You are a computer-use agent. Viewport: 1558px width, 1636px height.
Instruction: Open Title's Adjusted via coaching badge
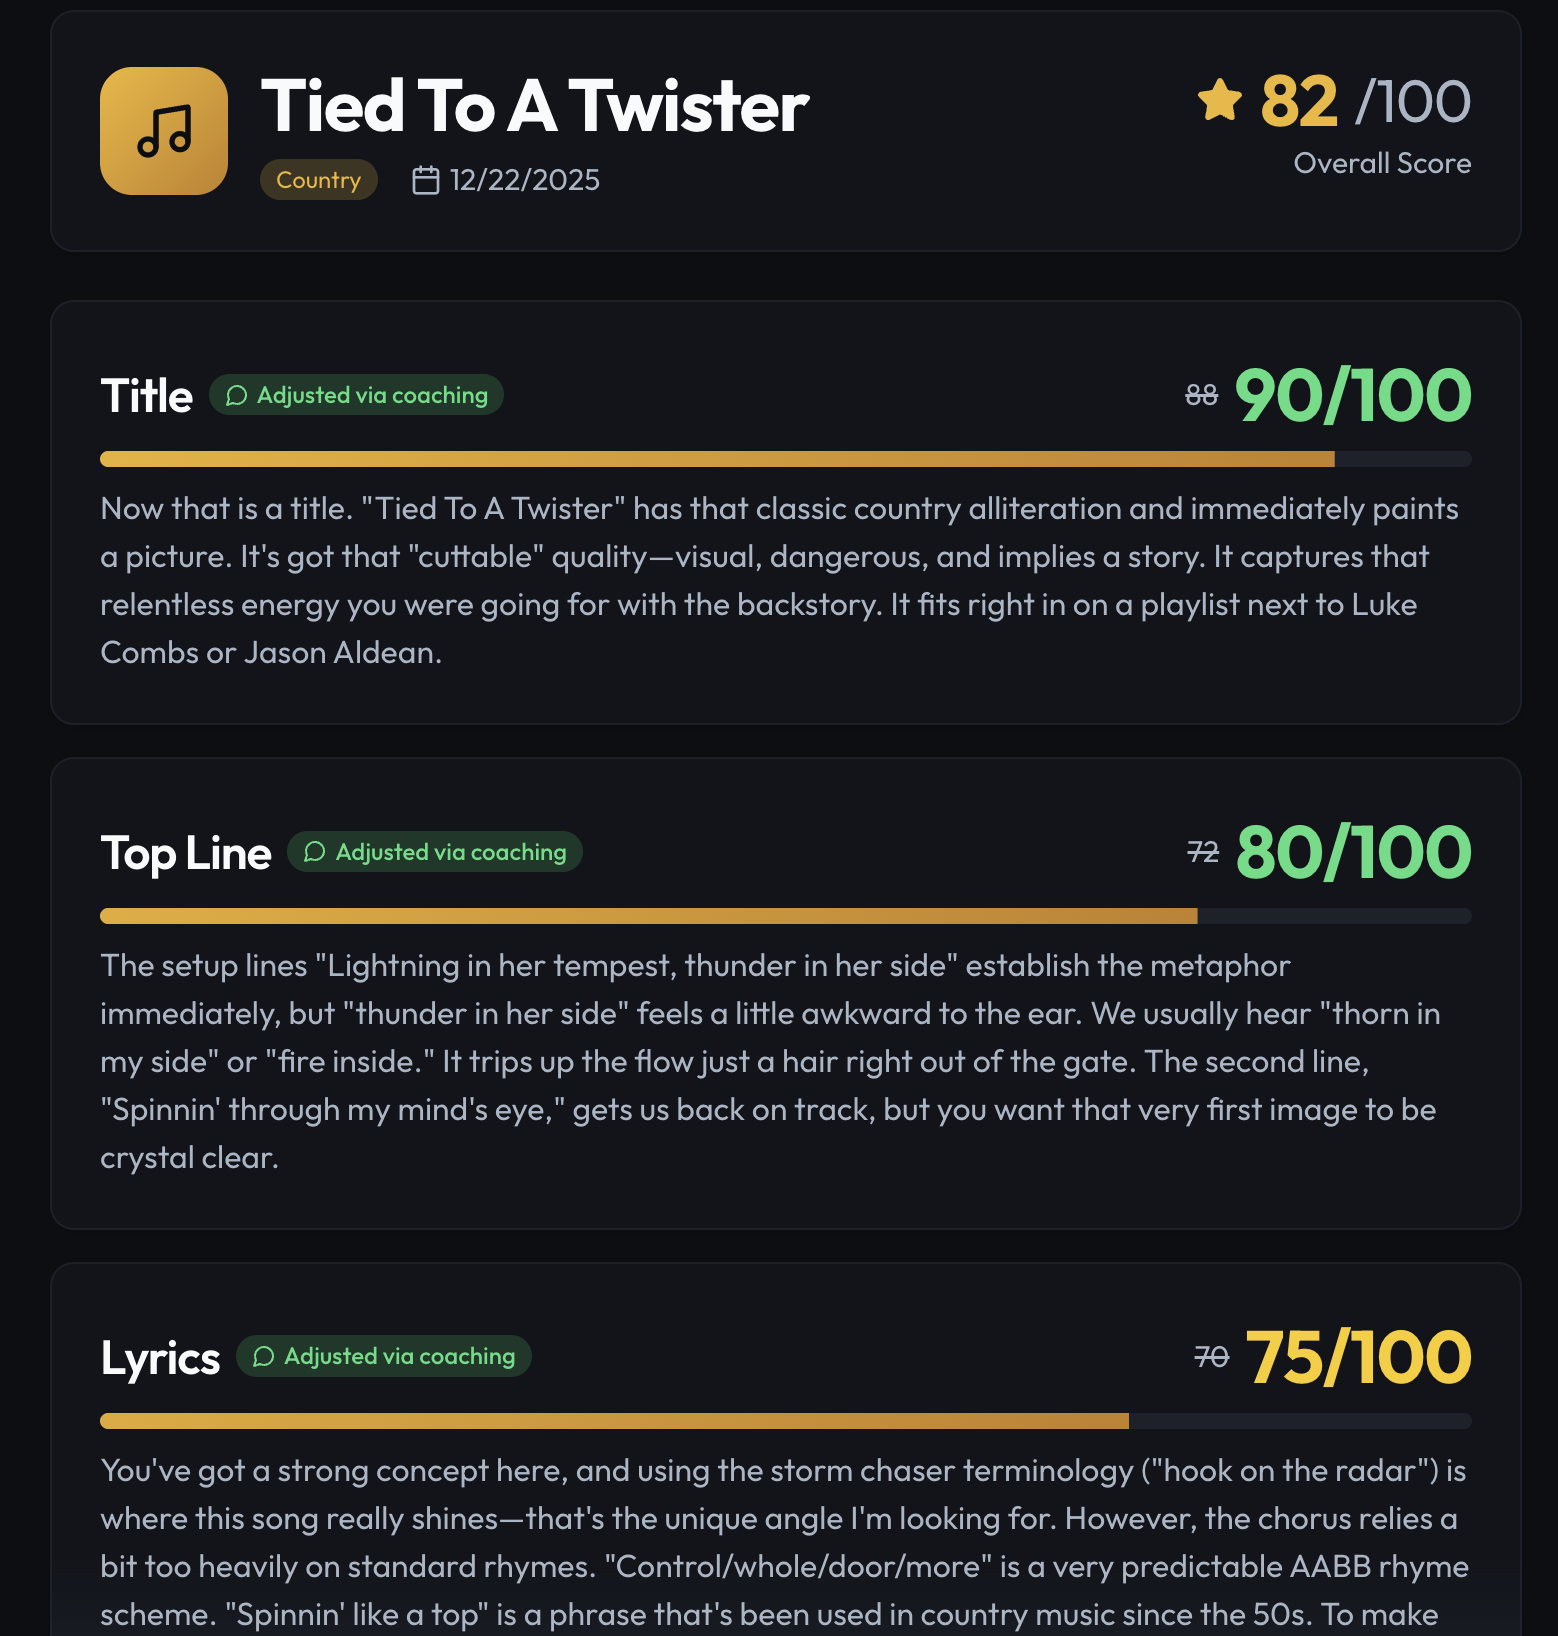click(x=356, y=395)
